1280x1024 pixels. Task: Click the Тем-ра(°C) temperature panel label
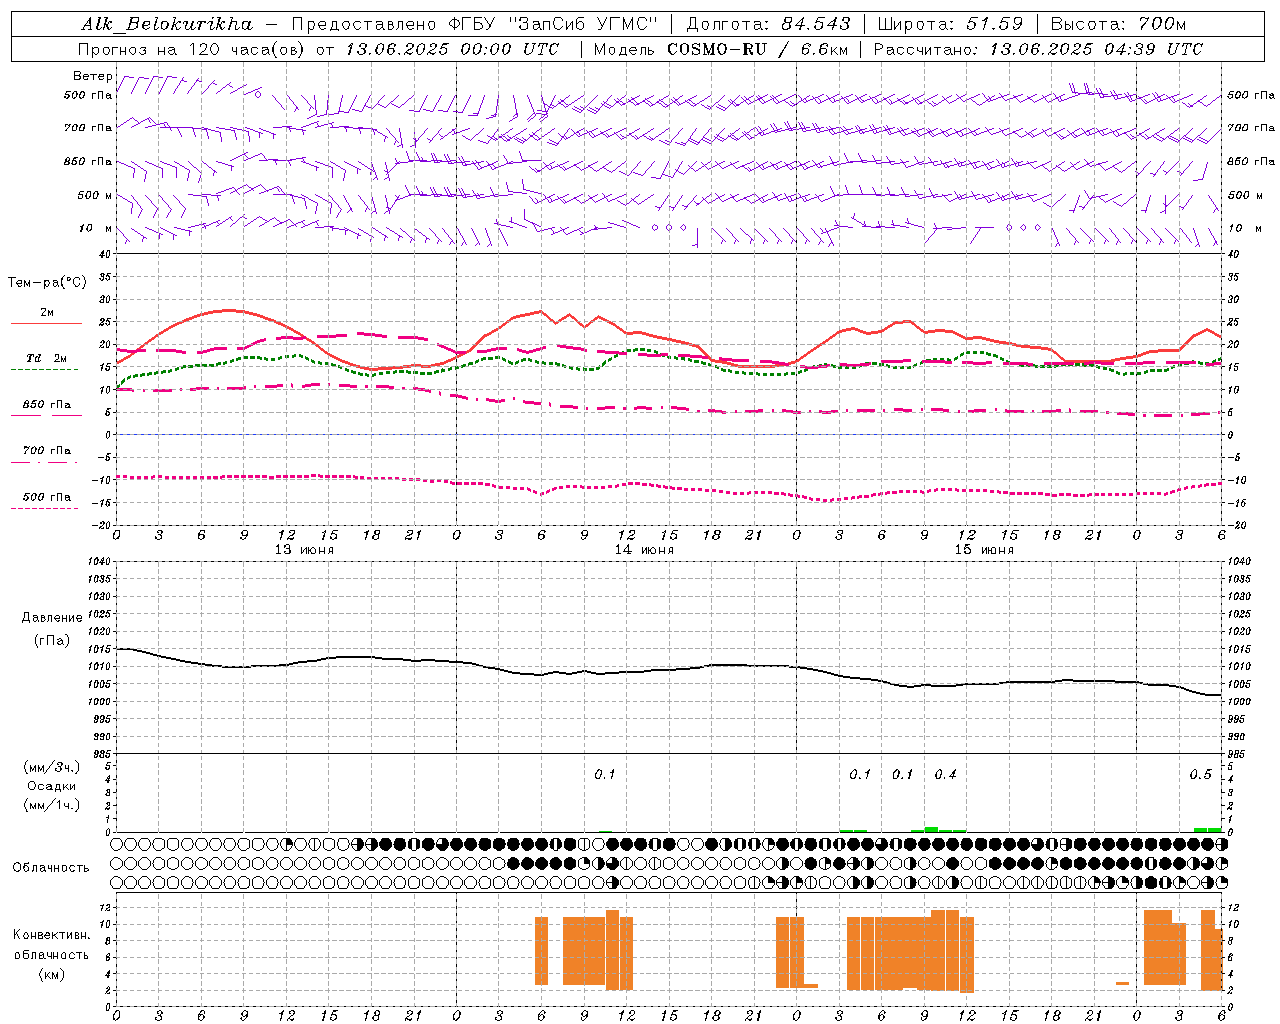[47, 283]
